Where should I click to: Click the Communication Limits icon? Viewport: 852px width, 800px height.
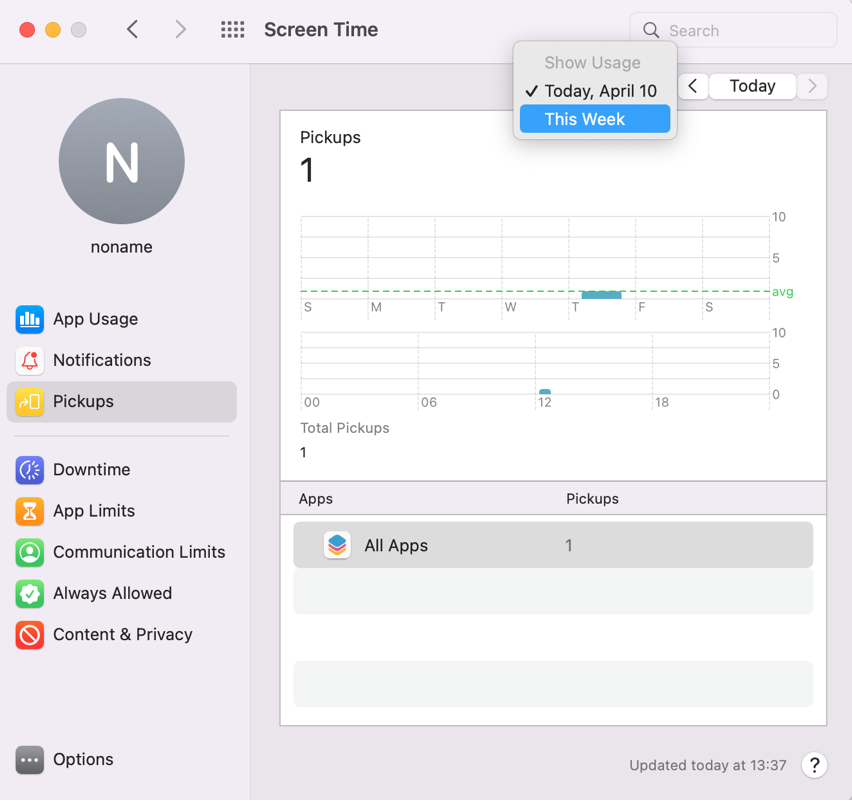coord(30,552)
